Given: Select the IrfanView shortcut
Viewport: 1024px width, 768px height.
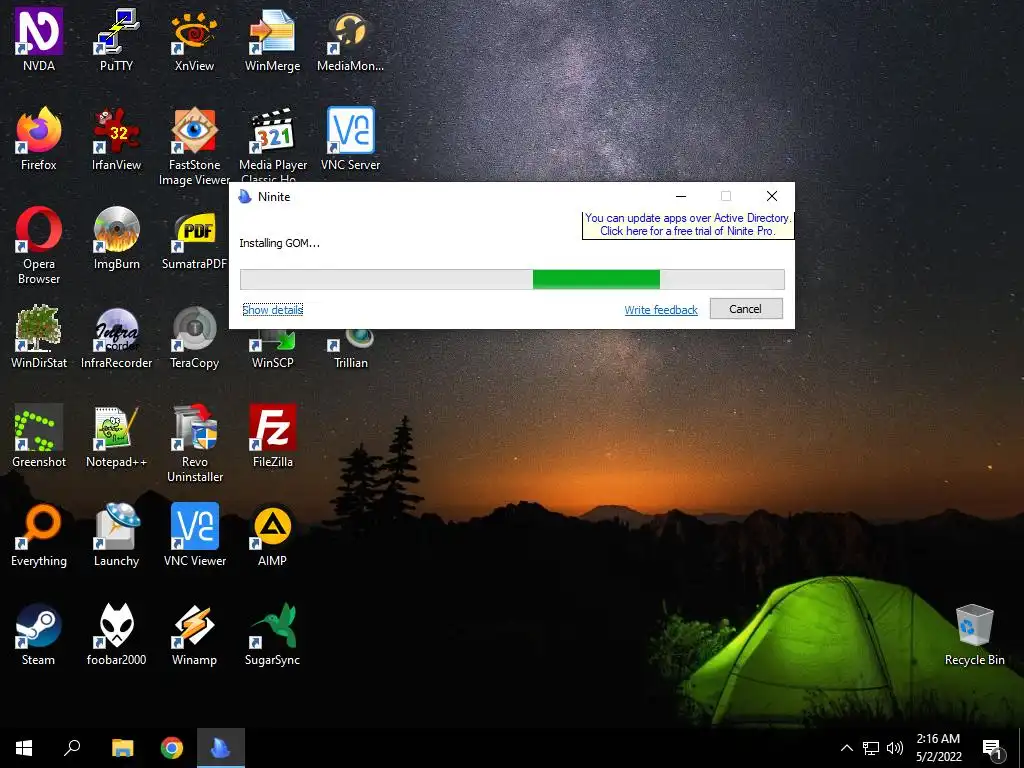Looking at the screenshot, I should click(116, 138).
